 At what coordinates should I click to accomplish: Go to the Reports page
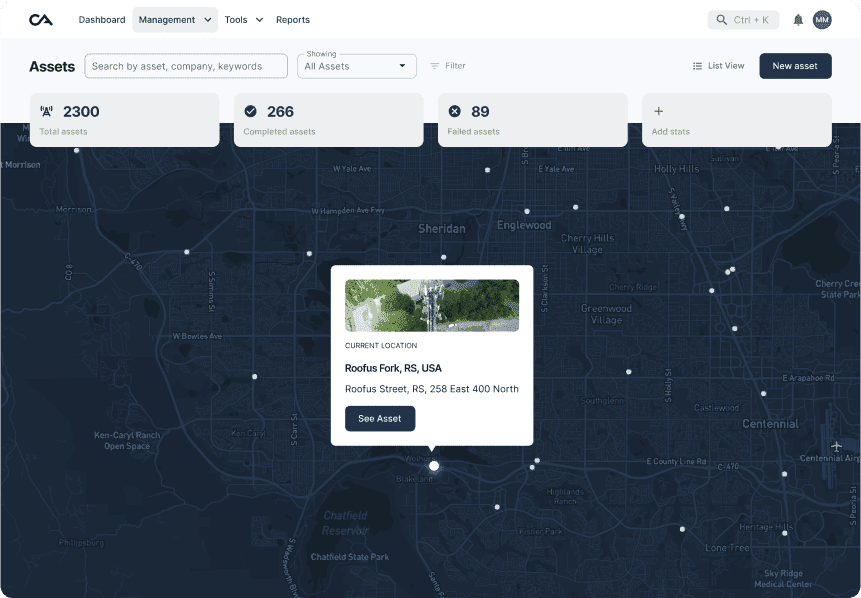click(293, 20)
